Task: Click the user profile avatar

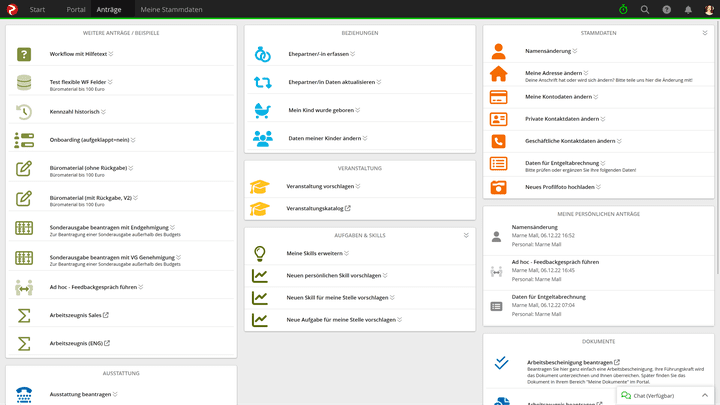Action: pyautogui.click(x=709, y=9)
